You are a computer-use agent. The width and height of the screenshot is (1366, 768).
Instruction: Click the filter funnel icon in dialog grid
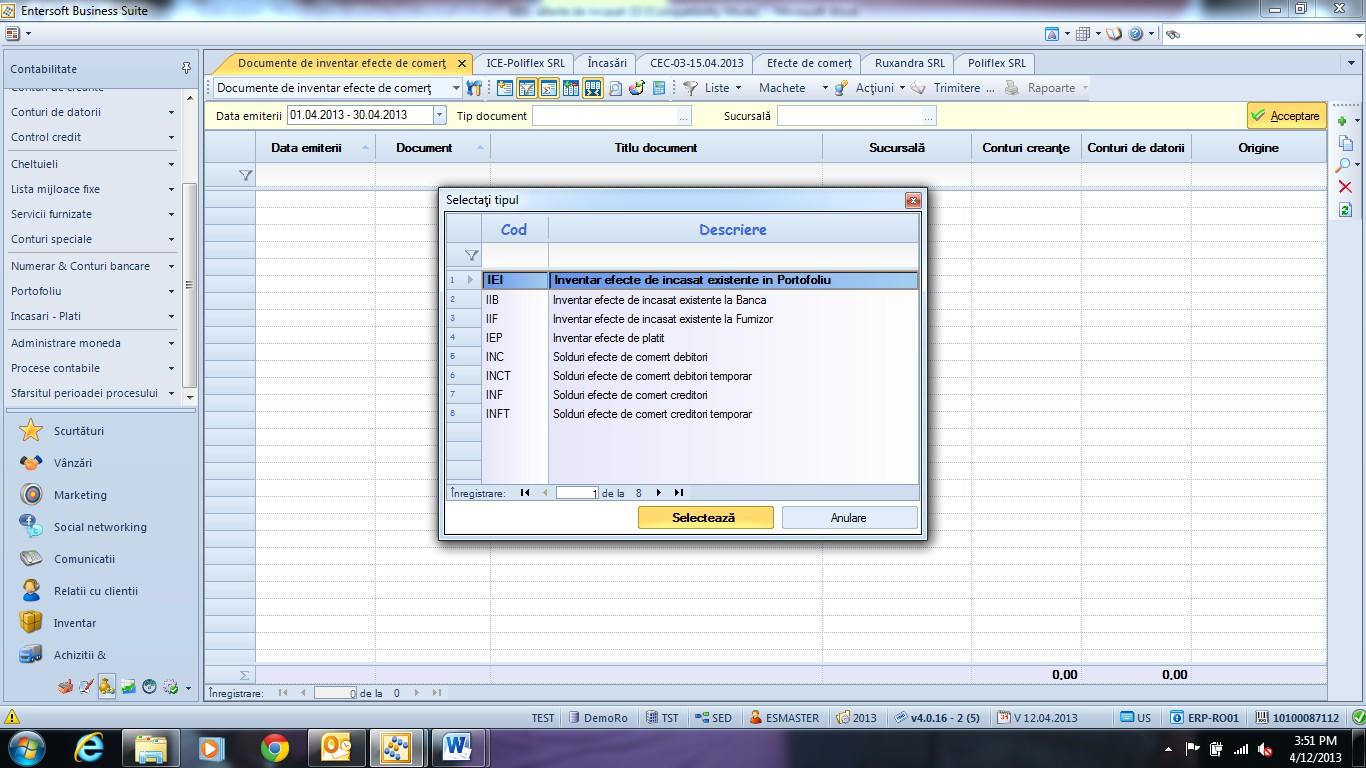tap(471, 255)
